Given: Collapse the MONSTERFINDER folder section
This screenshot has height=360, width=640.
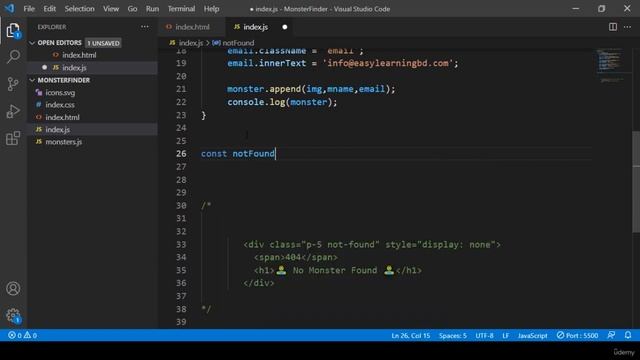Looking at the screenshot, I should pyautogui.click(x=32, y=80).
